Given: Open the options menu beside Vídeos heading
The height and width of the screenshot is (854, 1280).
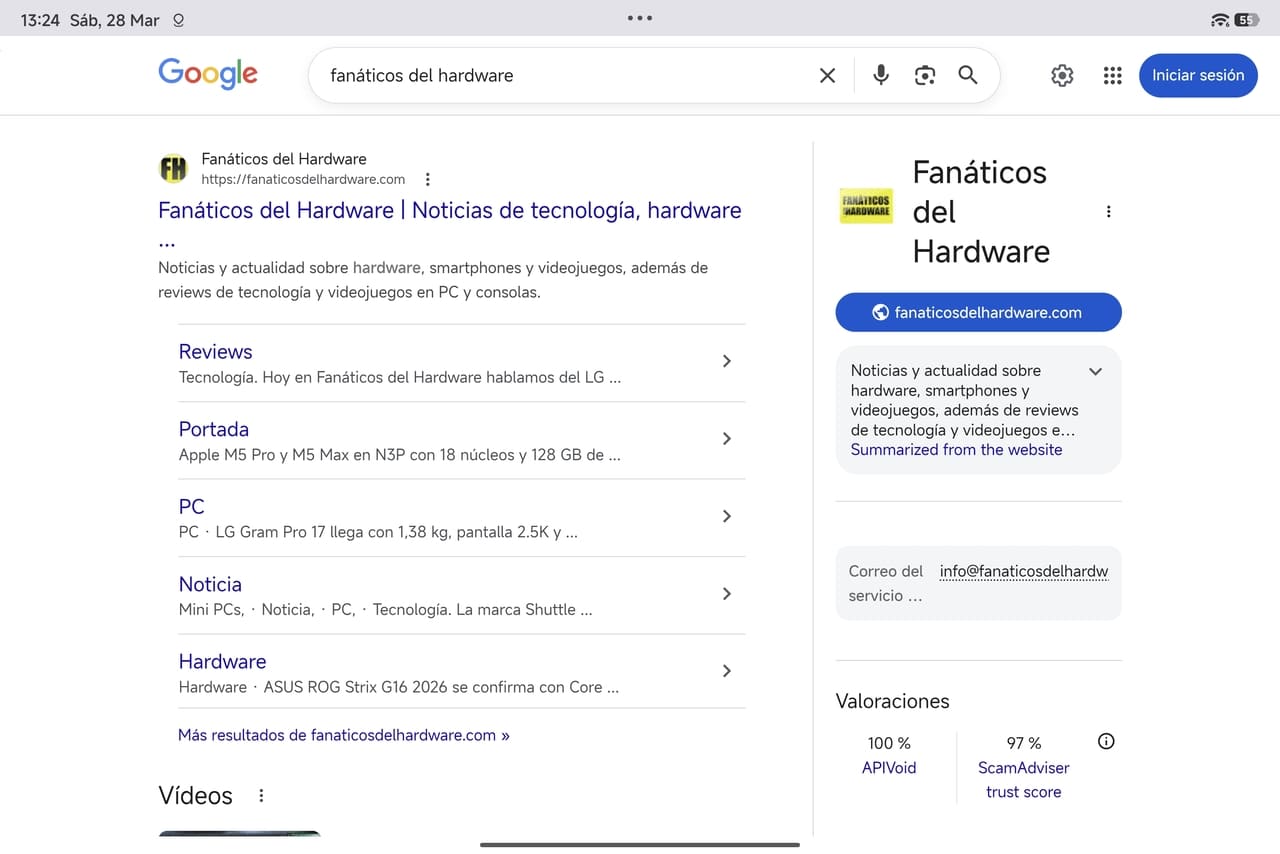Looking at the screenshot, I should (x=261, y=796).
